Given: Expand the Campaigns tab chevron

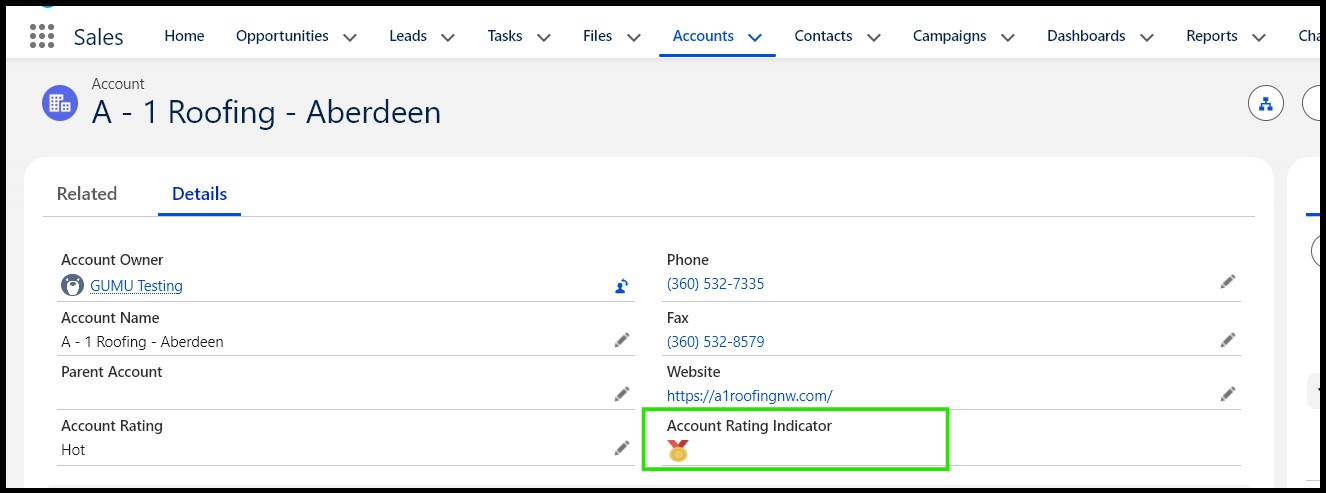Looking at the screenshot, I should [1008, 37].
